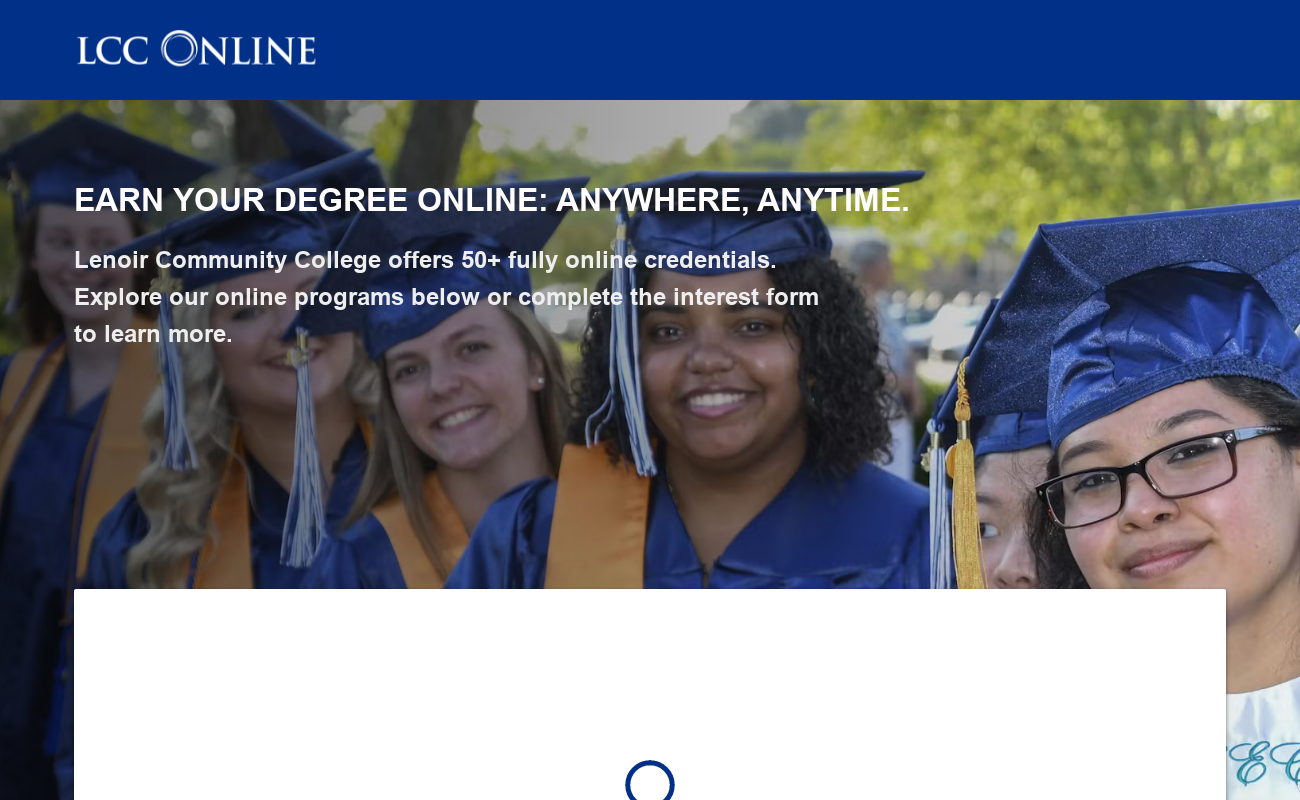Click empty area of blue header bar

tap(800, 50)
